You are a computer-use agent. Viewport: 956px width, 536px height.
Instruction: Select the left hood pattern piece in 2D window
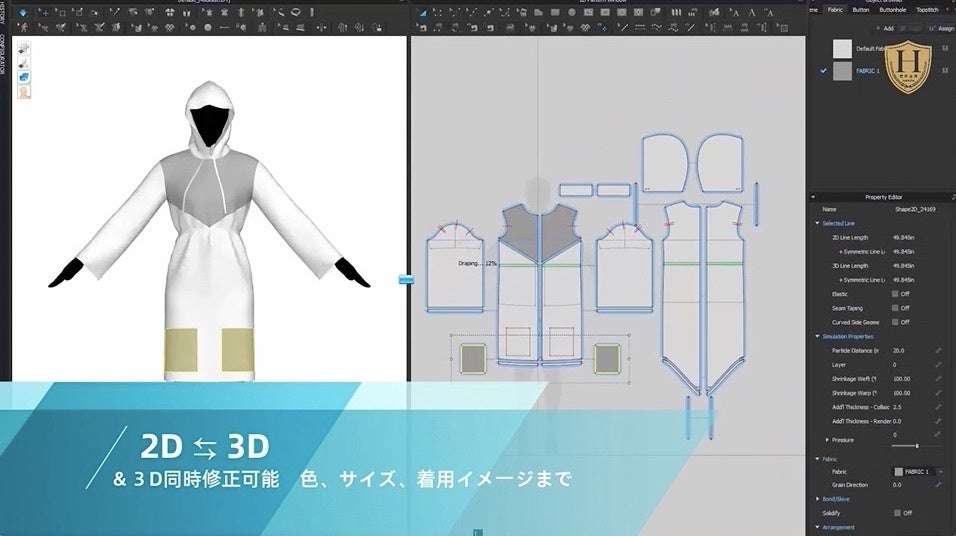click(665, 163)
